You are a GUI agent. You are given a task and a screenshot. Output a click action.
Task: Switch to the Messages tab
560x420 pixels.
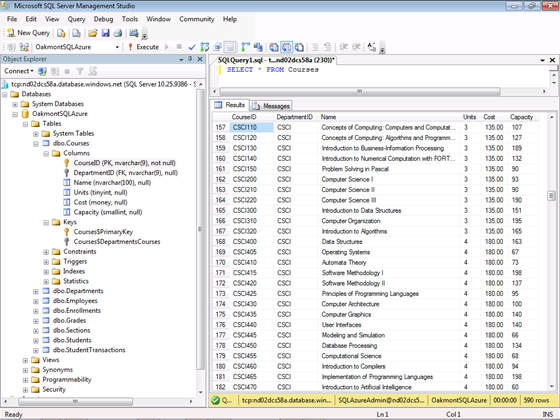pyautogui.click(x=271, y=106)
